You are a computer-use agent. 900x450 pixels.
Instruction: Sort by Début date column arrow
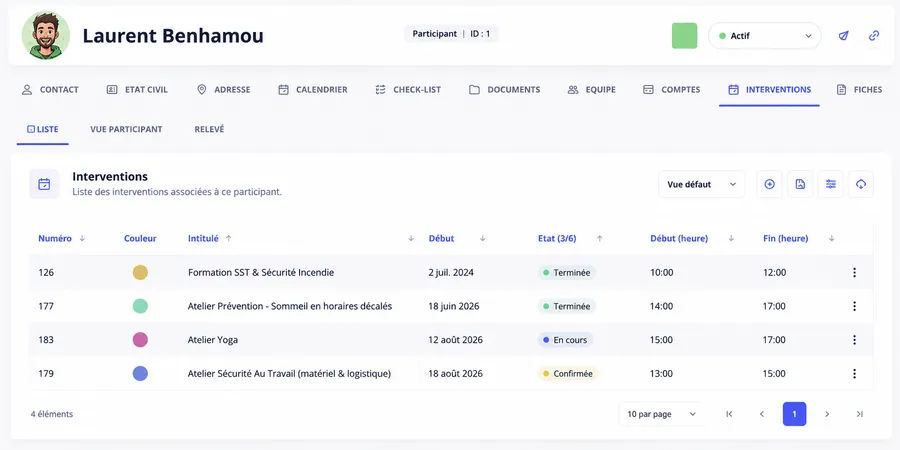coord(483,238)
